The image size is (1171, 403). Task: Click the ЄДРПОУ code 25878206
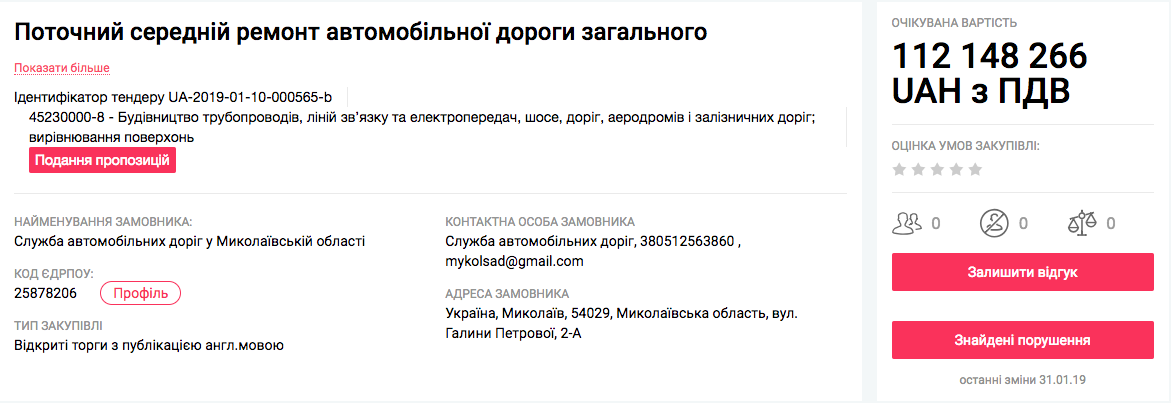[46, 293]
